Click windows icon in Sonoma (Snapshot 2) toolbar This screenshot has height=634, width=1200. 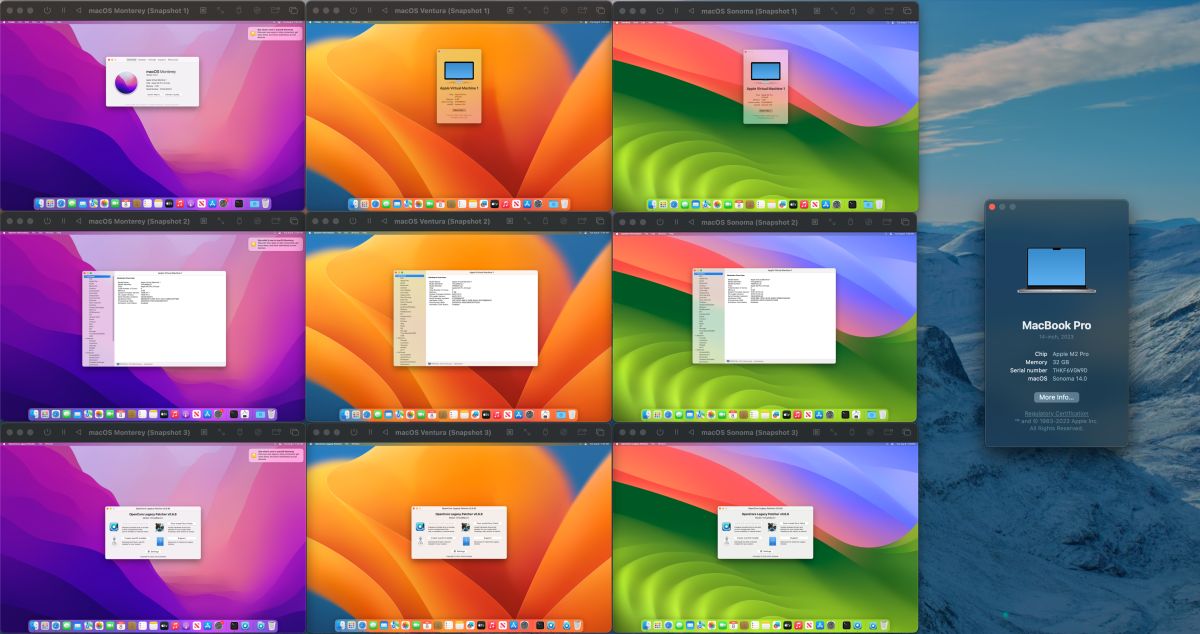point(907,221)
